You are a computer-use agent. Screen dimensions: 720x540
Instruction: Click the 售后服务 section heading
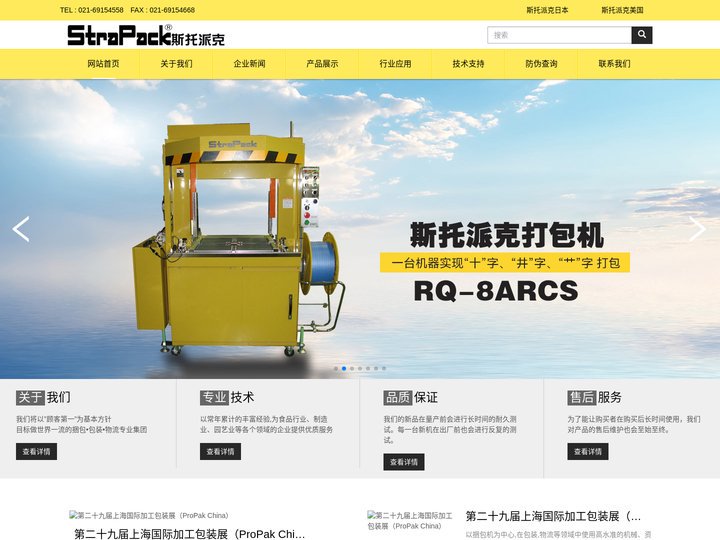[594, 397]
